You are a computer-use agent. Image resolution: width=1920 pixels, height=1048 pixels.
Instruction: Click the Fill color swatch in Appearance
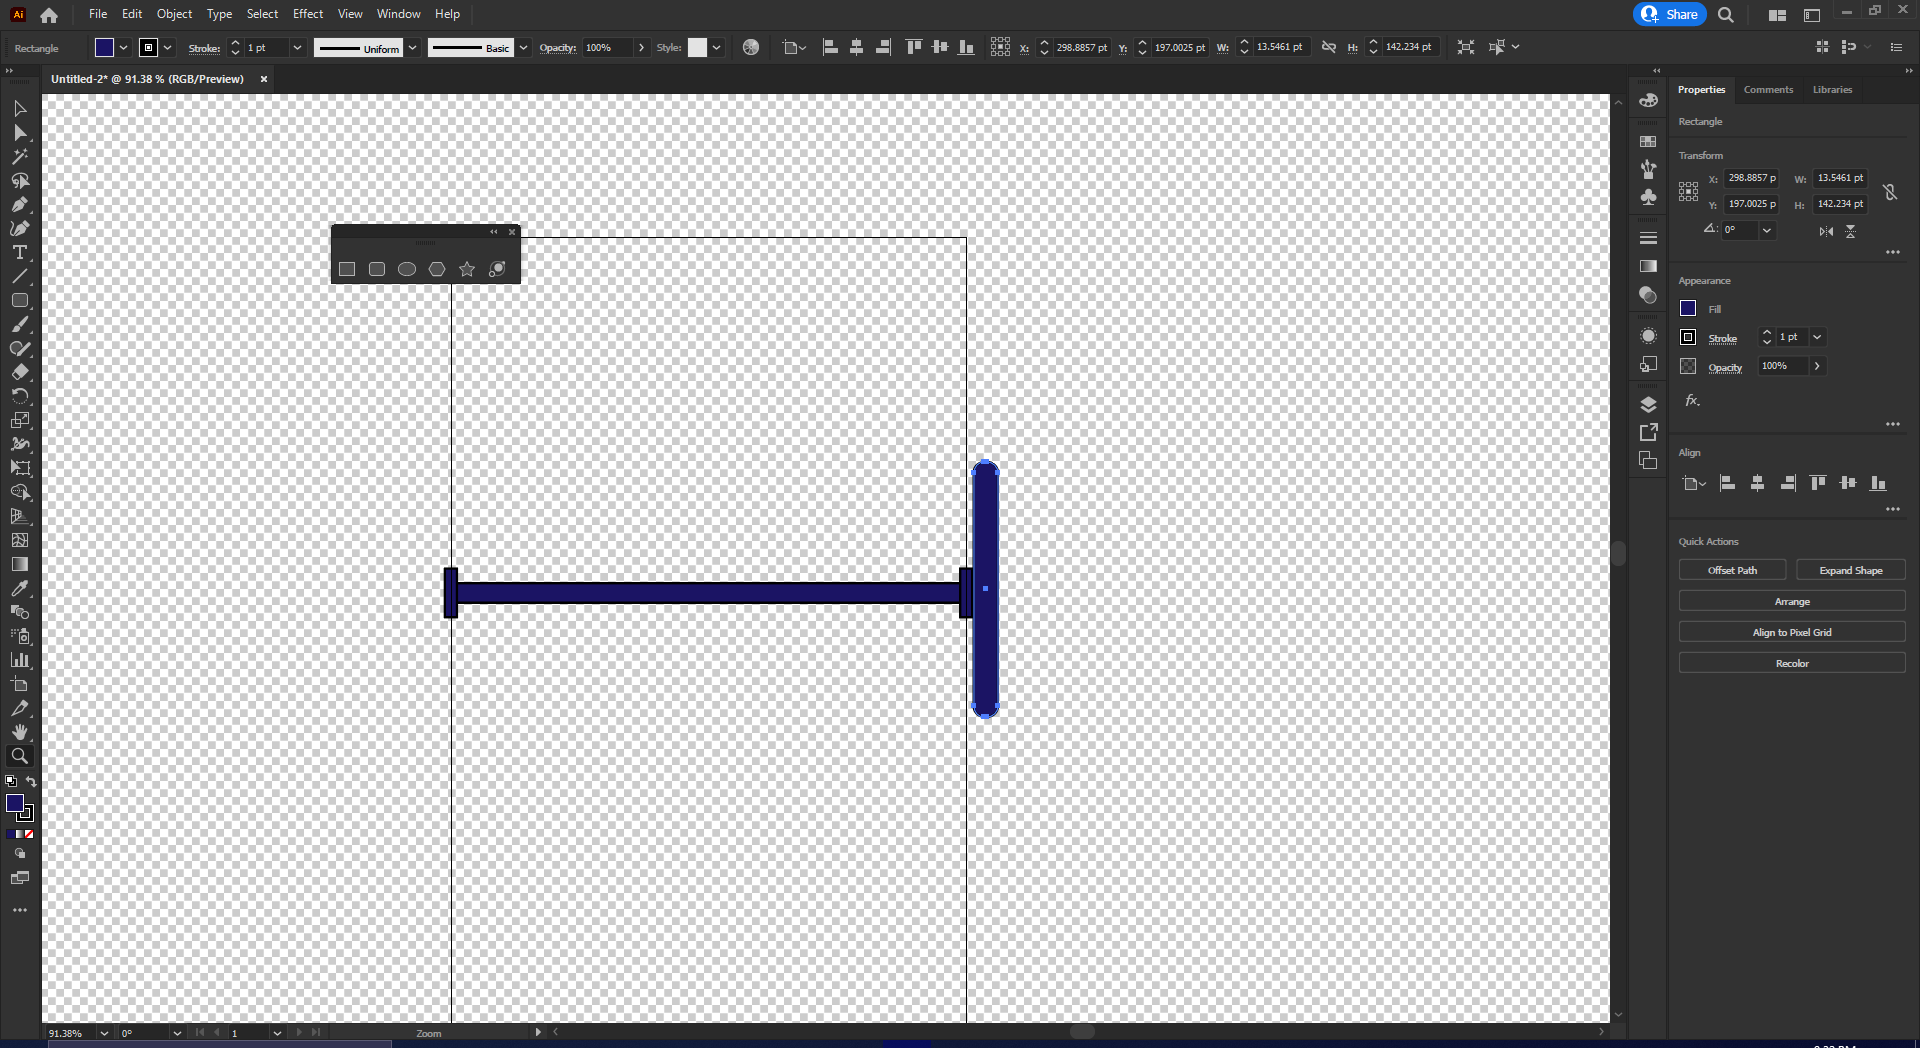[1687, 308]
